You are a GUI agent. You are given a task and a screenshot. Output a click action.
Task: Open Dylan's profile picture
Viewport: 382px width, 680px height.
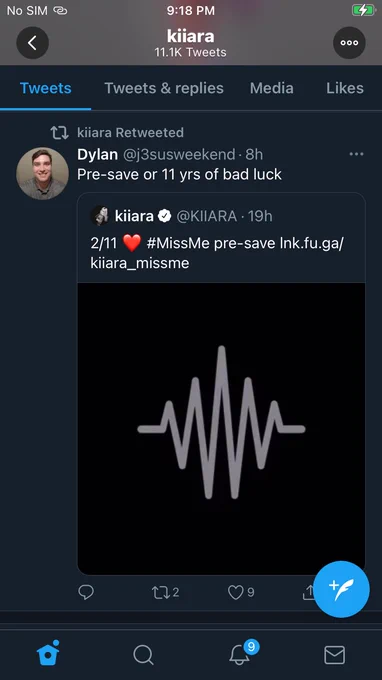pyautogui.click(x=42, y=173)
